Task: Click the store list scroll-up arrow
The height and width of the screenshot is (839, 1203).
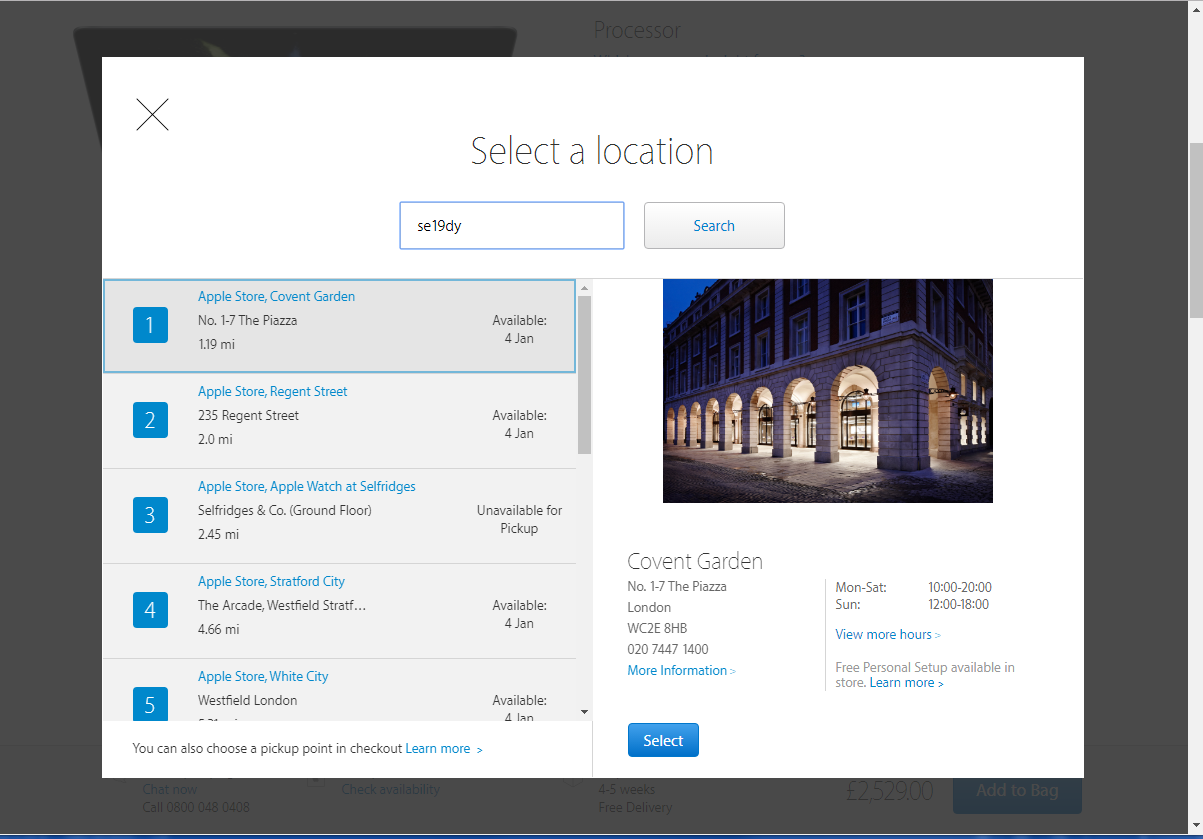Action: tap(584, 287)
